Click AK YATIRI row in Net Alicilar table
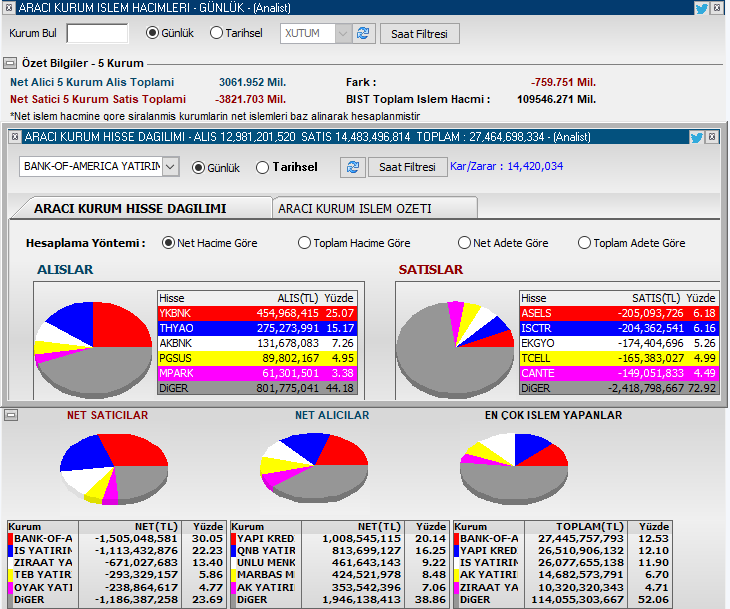This screenshot has height=609, width=730. tap(339, 587)
